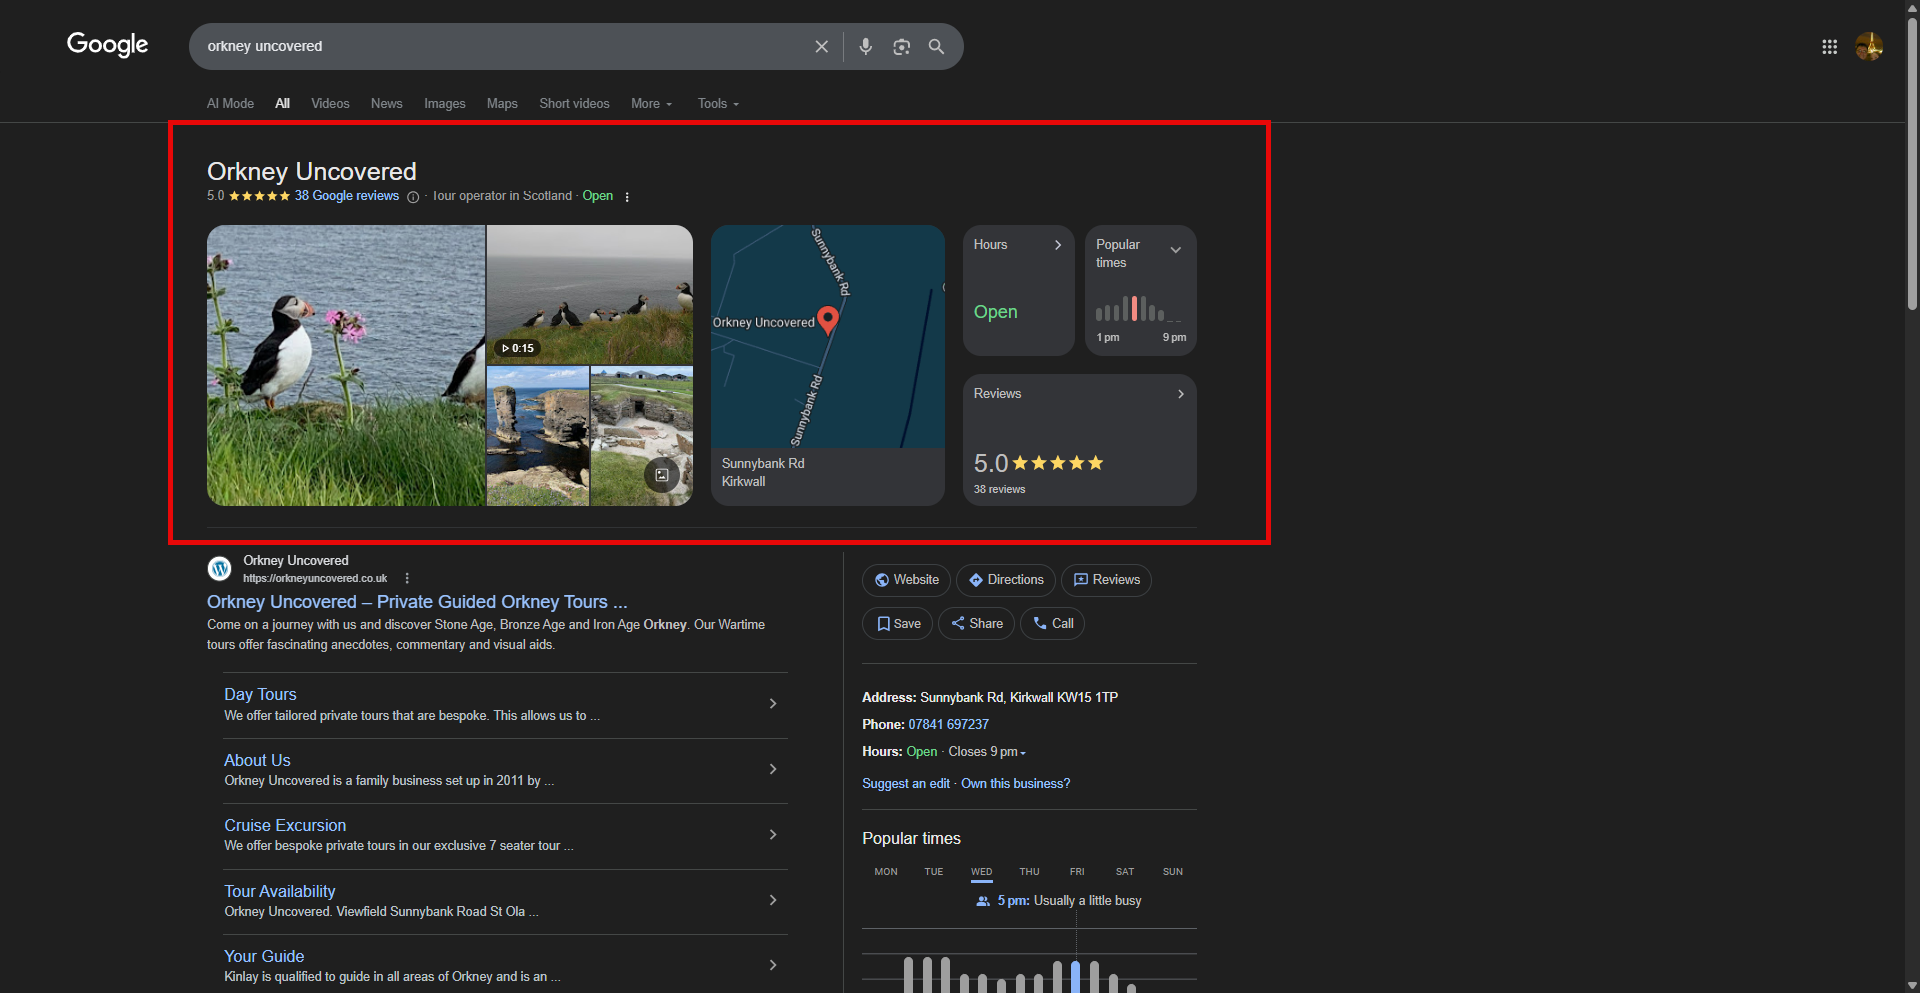This screenshot has height=993, width=1920.
Task: Open the Hours card
Action: (x=1019, y=290)
